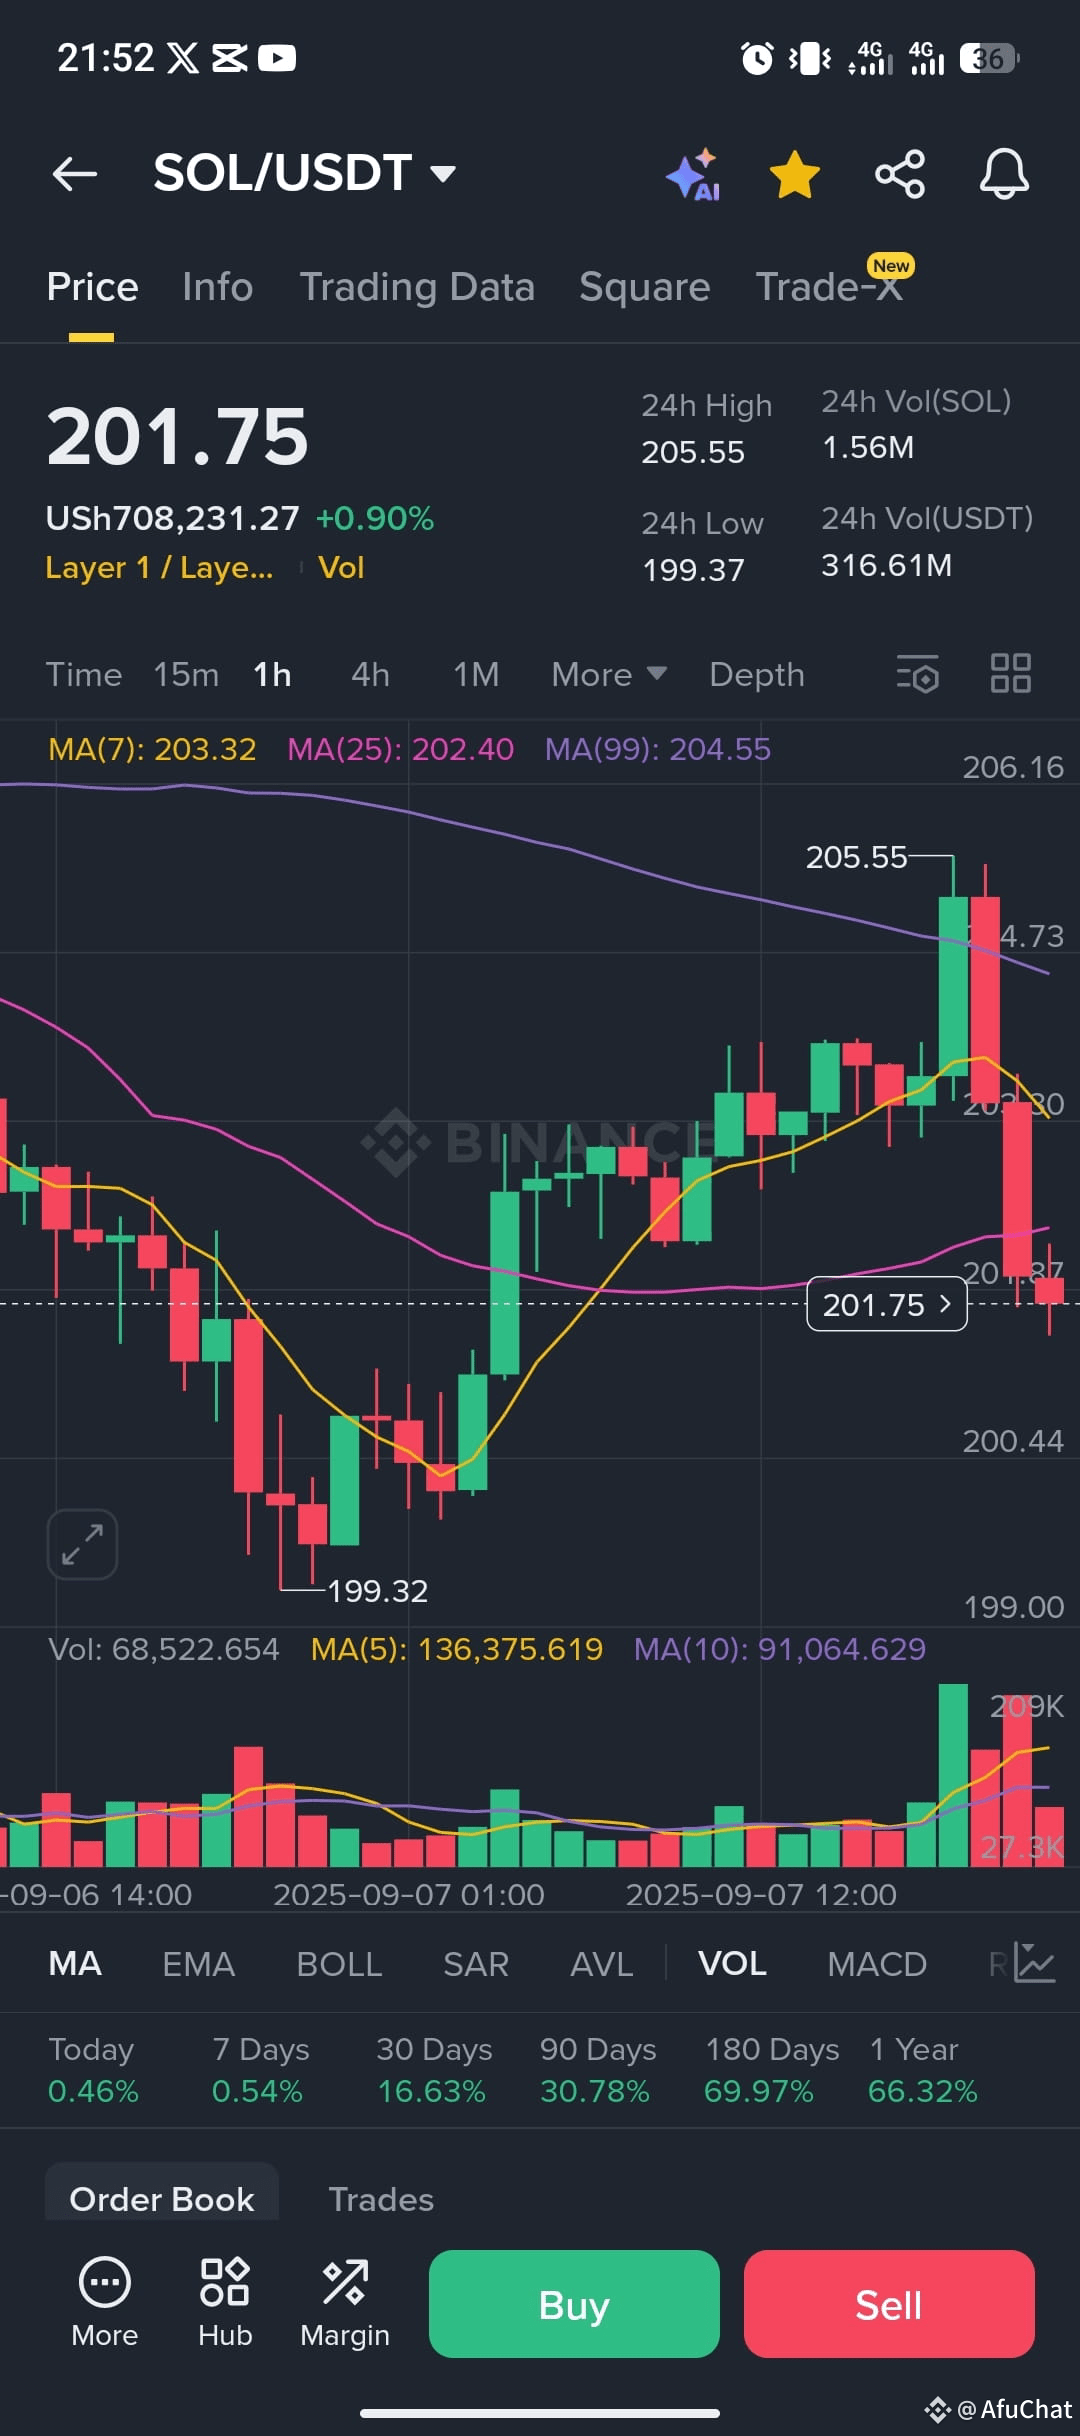Expand chart to fullscreen
Screen dimensions: 1080x2436
(x=82, y=1544)
